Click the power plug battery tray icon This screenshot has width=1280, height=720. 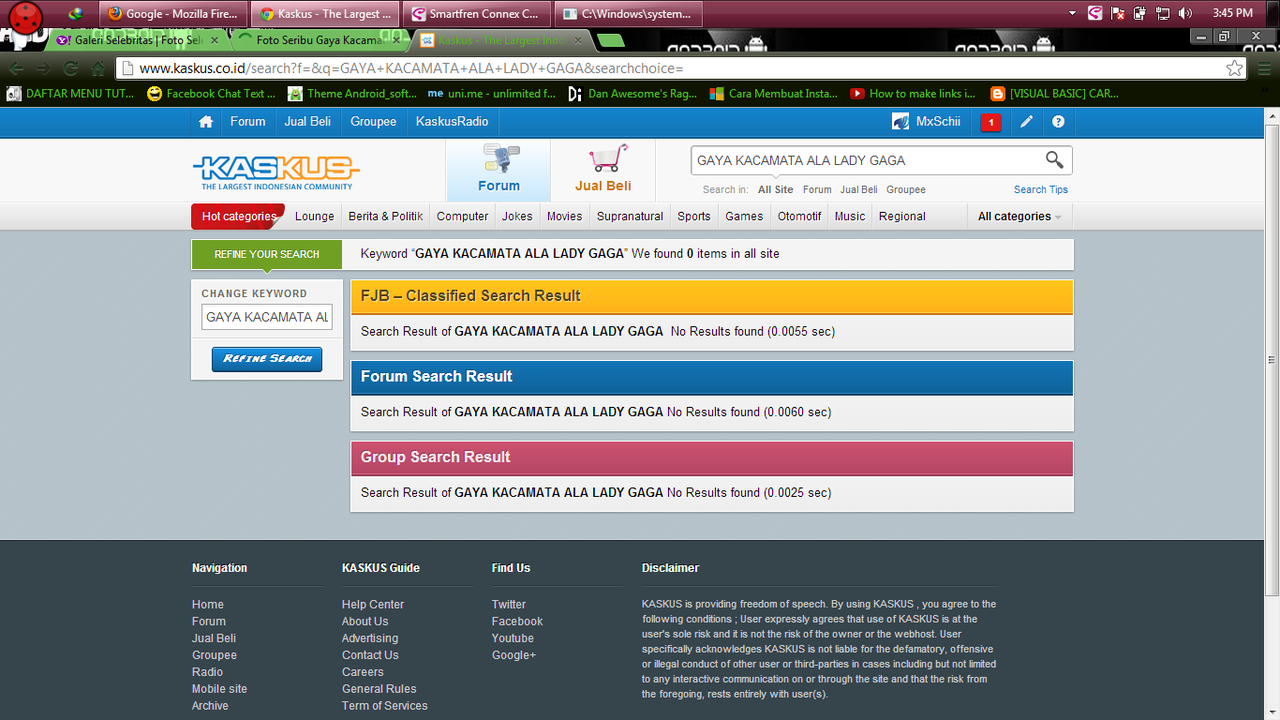pyautogui.click(x=1140, y=13)
